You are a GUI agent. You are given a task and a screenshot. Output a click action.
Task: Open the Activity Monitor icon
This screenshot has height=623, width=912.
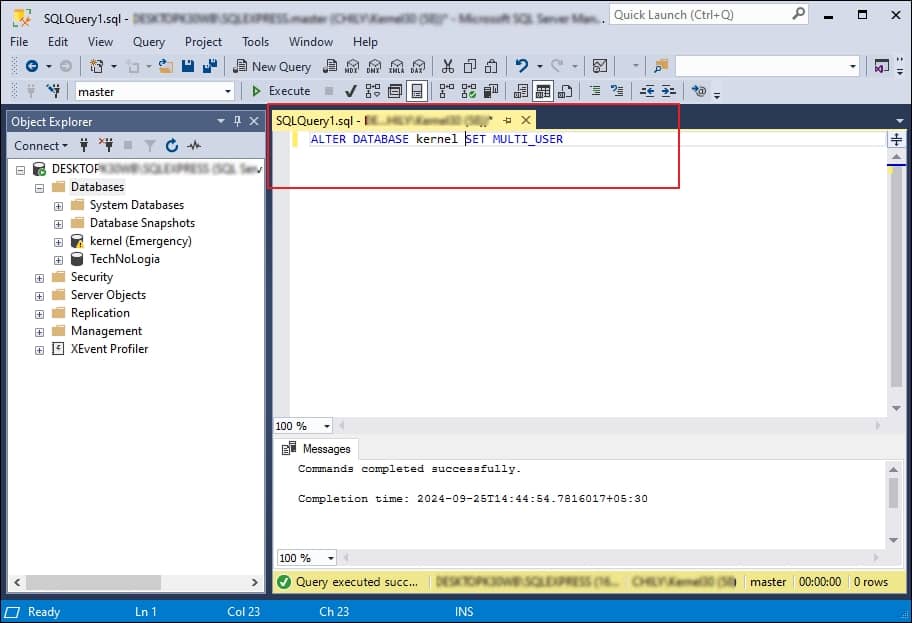[600, 66]
